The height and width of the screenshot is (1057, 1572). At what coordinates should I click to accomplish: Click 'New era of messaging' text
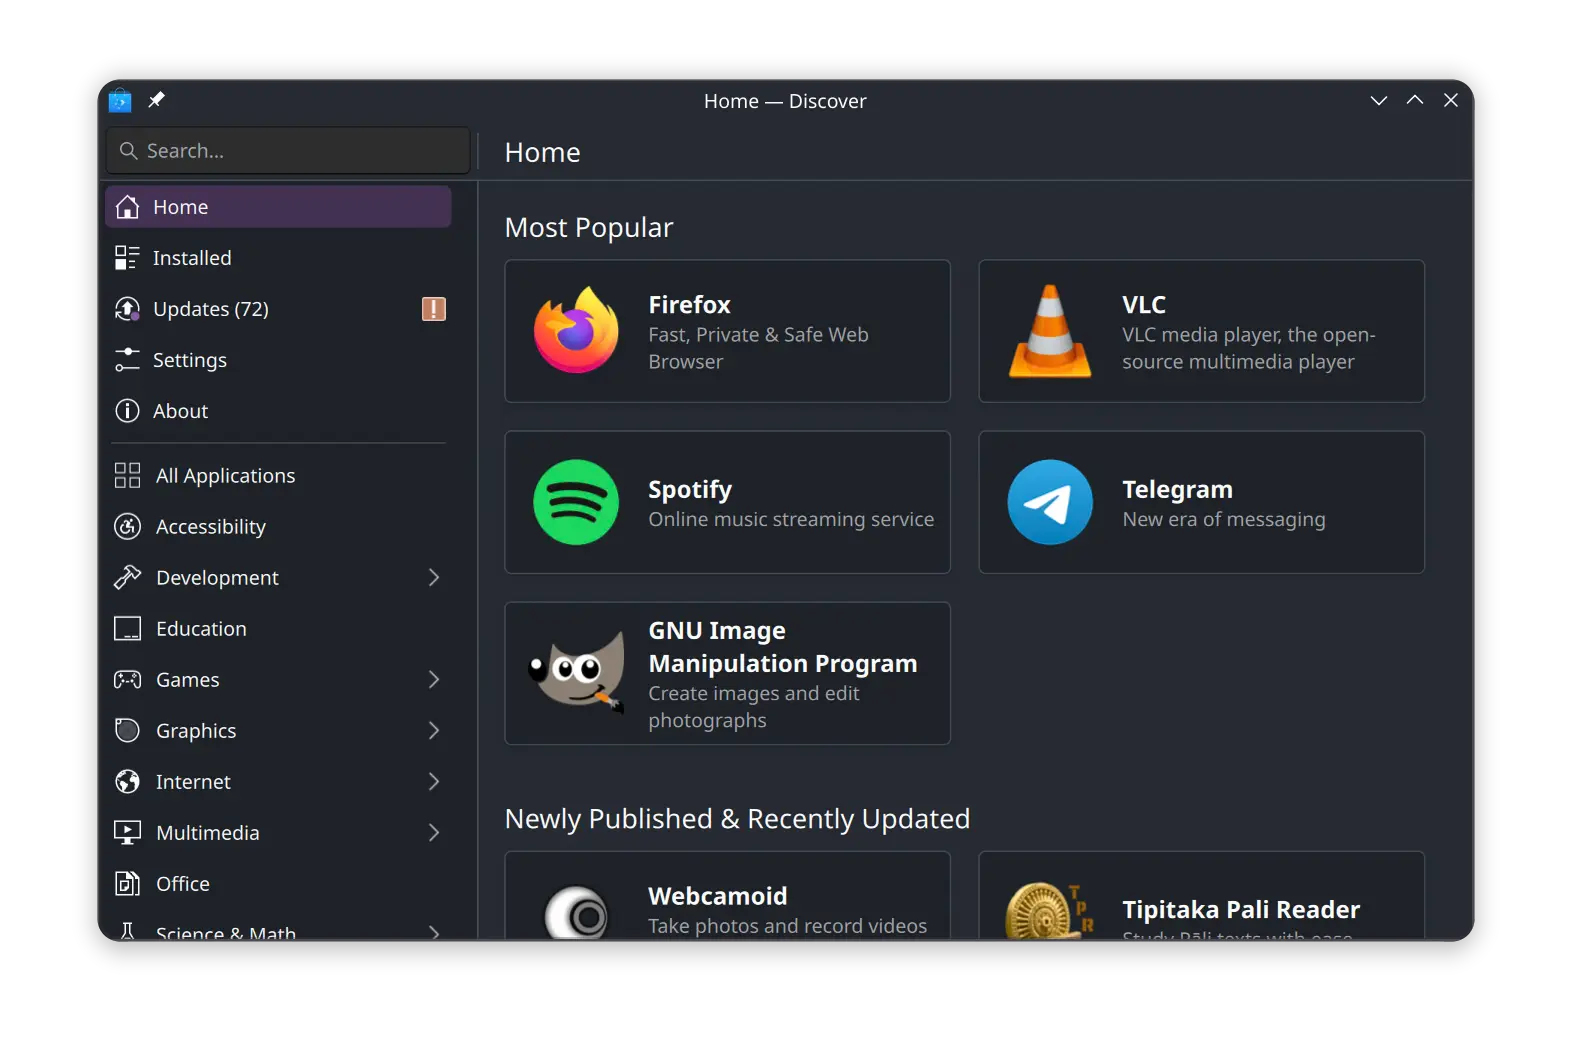1224,519
